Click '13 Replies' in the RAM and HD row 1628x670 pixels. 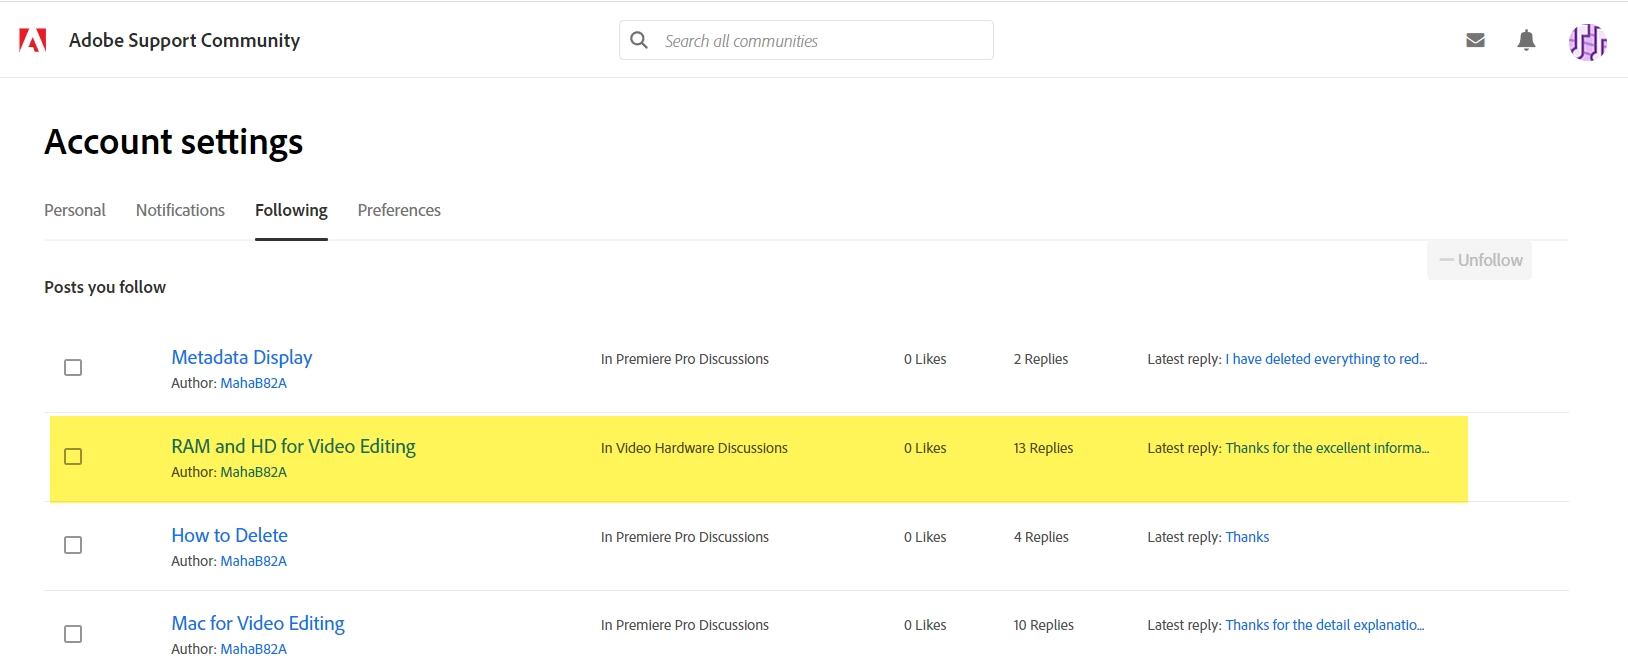pos(1043,448)
